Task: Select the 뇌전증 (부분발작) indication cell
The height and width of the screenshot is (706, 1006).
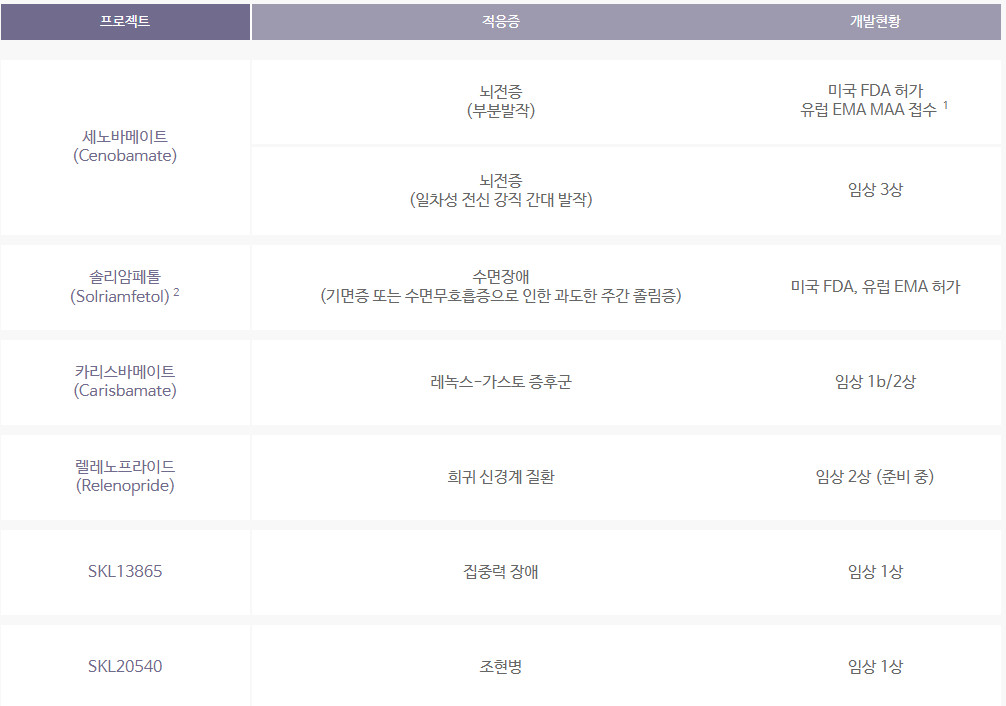Action: click(x=500, y=101)
